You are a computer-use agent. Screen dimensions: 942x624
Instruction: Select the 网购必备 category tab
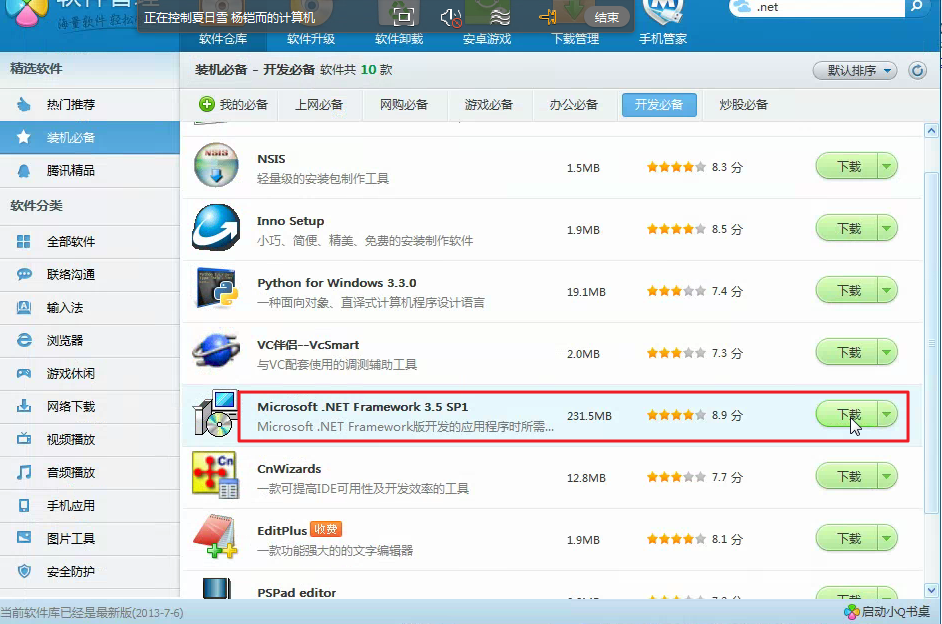[x=404, y=105]
